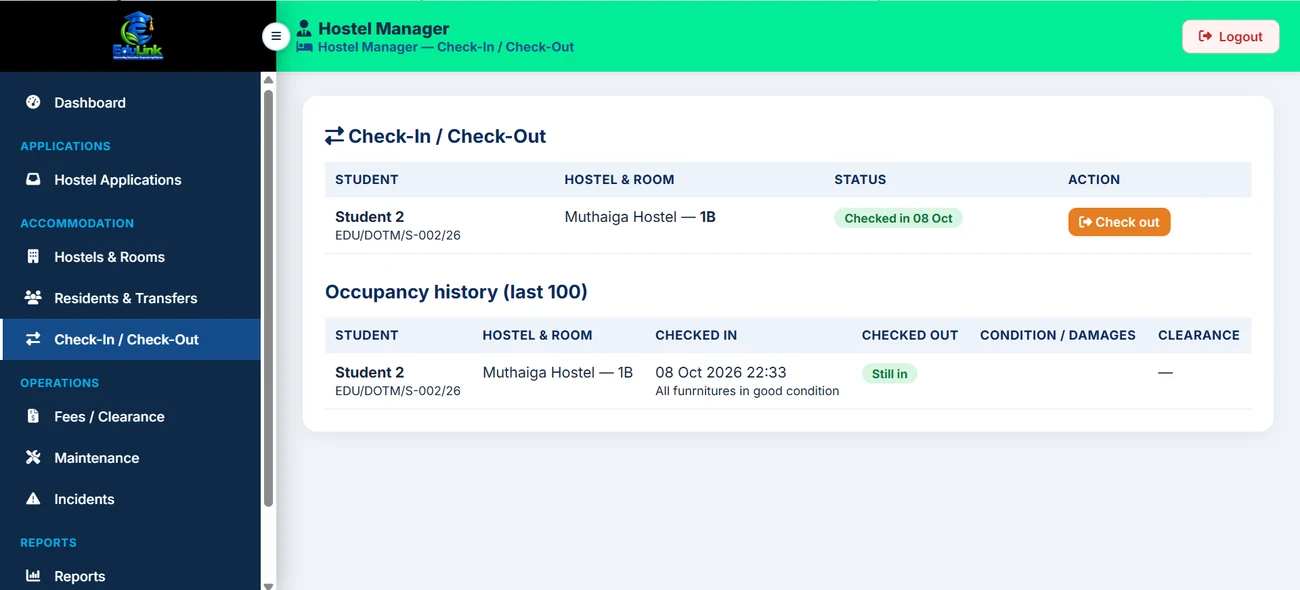Click the sidebar scroll up arrow
This screenshot has width=1300, height=590.
point(268,79)
